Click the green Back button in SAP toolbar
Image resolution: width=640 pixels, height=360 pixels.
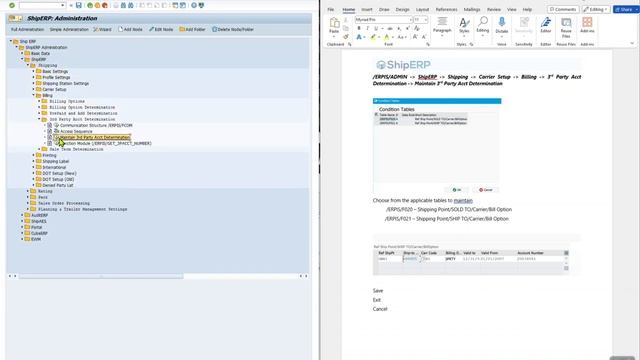click(x=90, y=5)
